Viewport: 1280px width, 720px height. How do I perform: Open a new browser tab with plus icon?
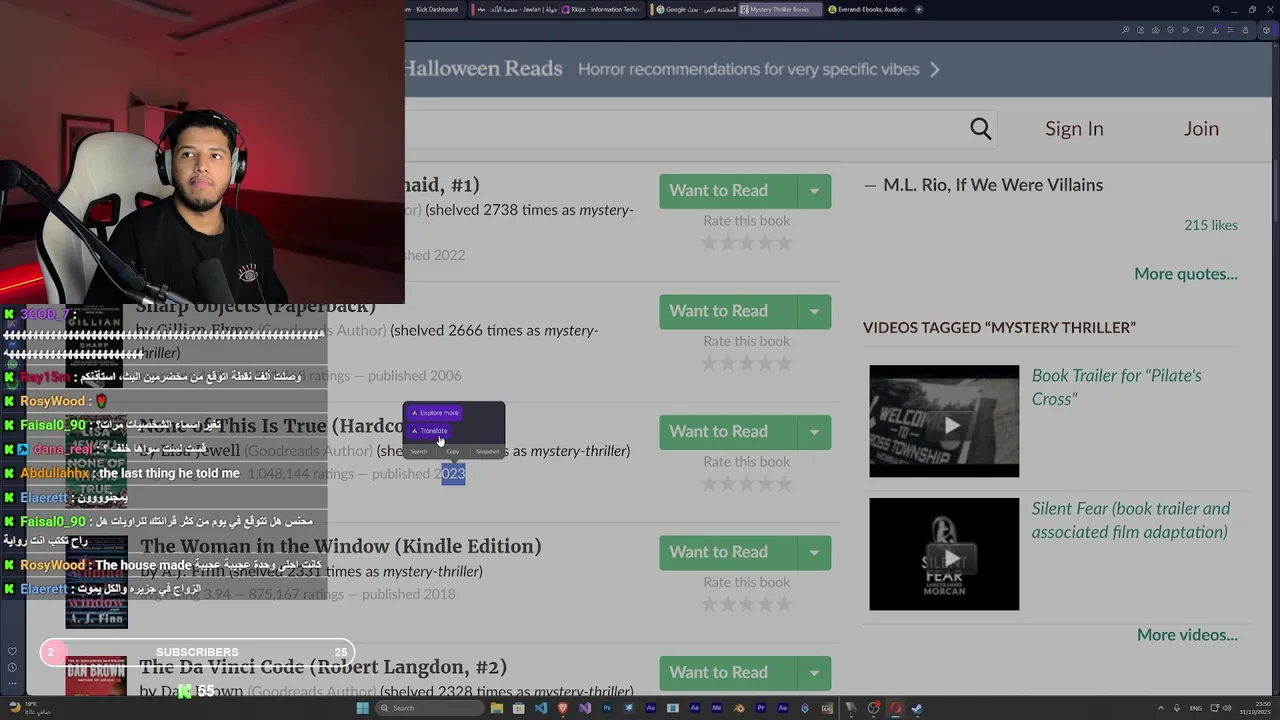[919, 9]
